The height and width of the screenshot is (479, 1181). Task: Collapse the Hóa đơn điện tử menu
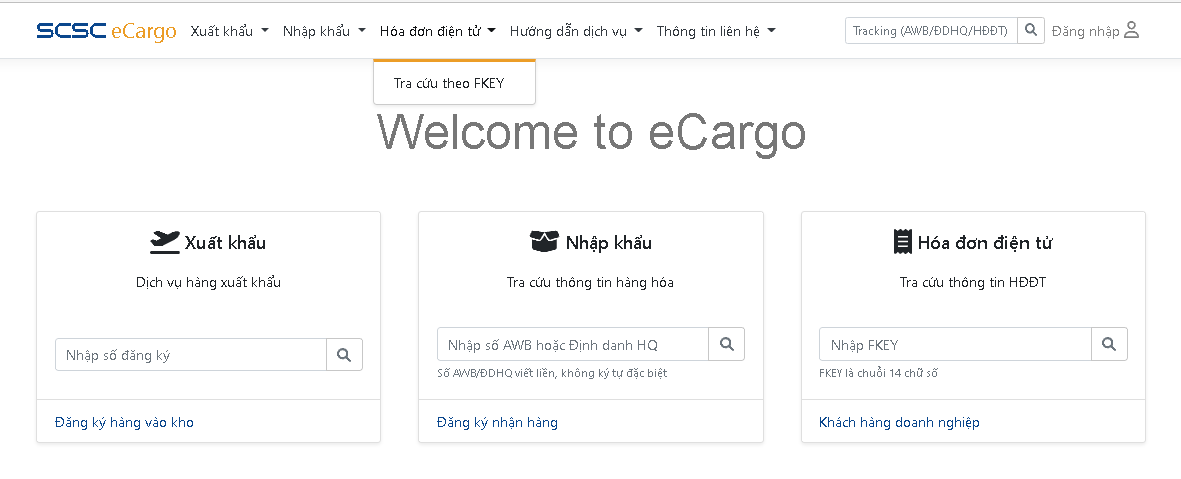(x=438, y=31)
